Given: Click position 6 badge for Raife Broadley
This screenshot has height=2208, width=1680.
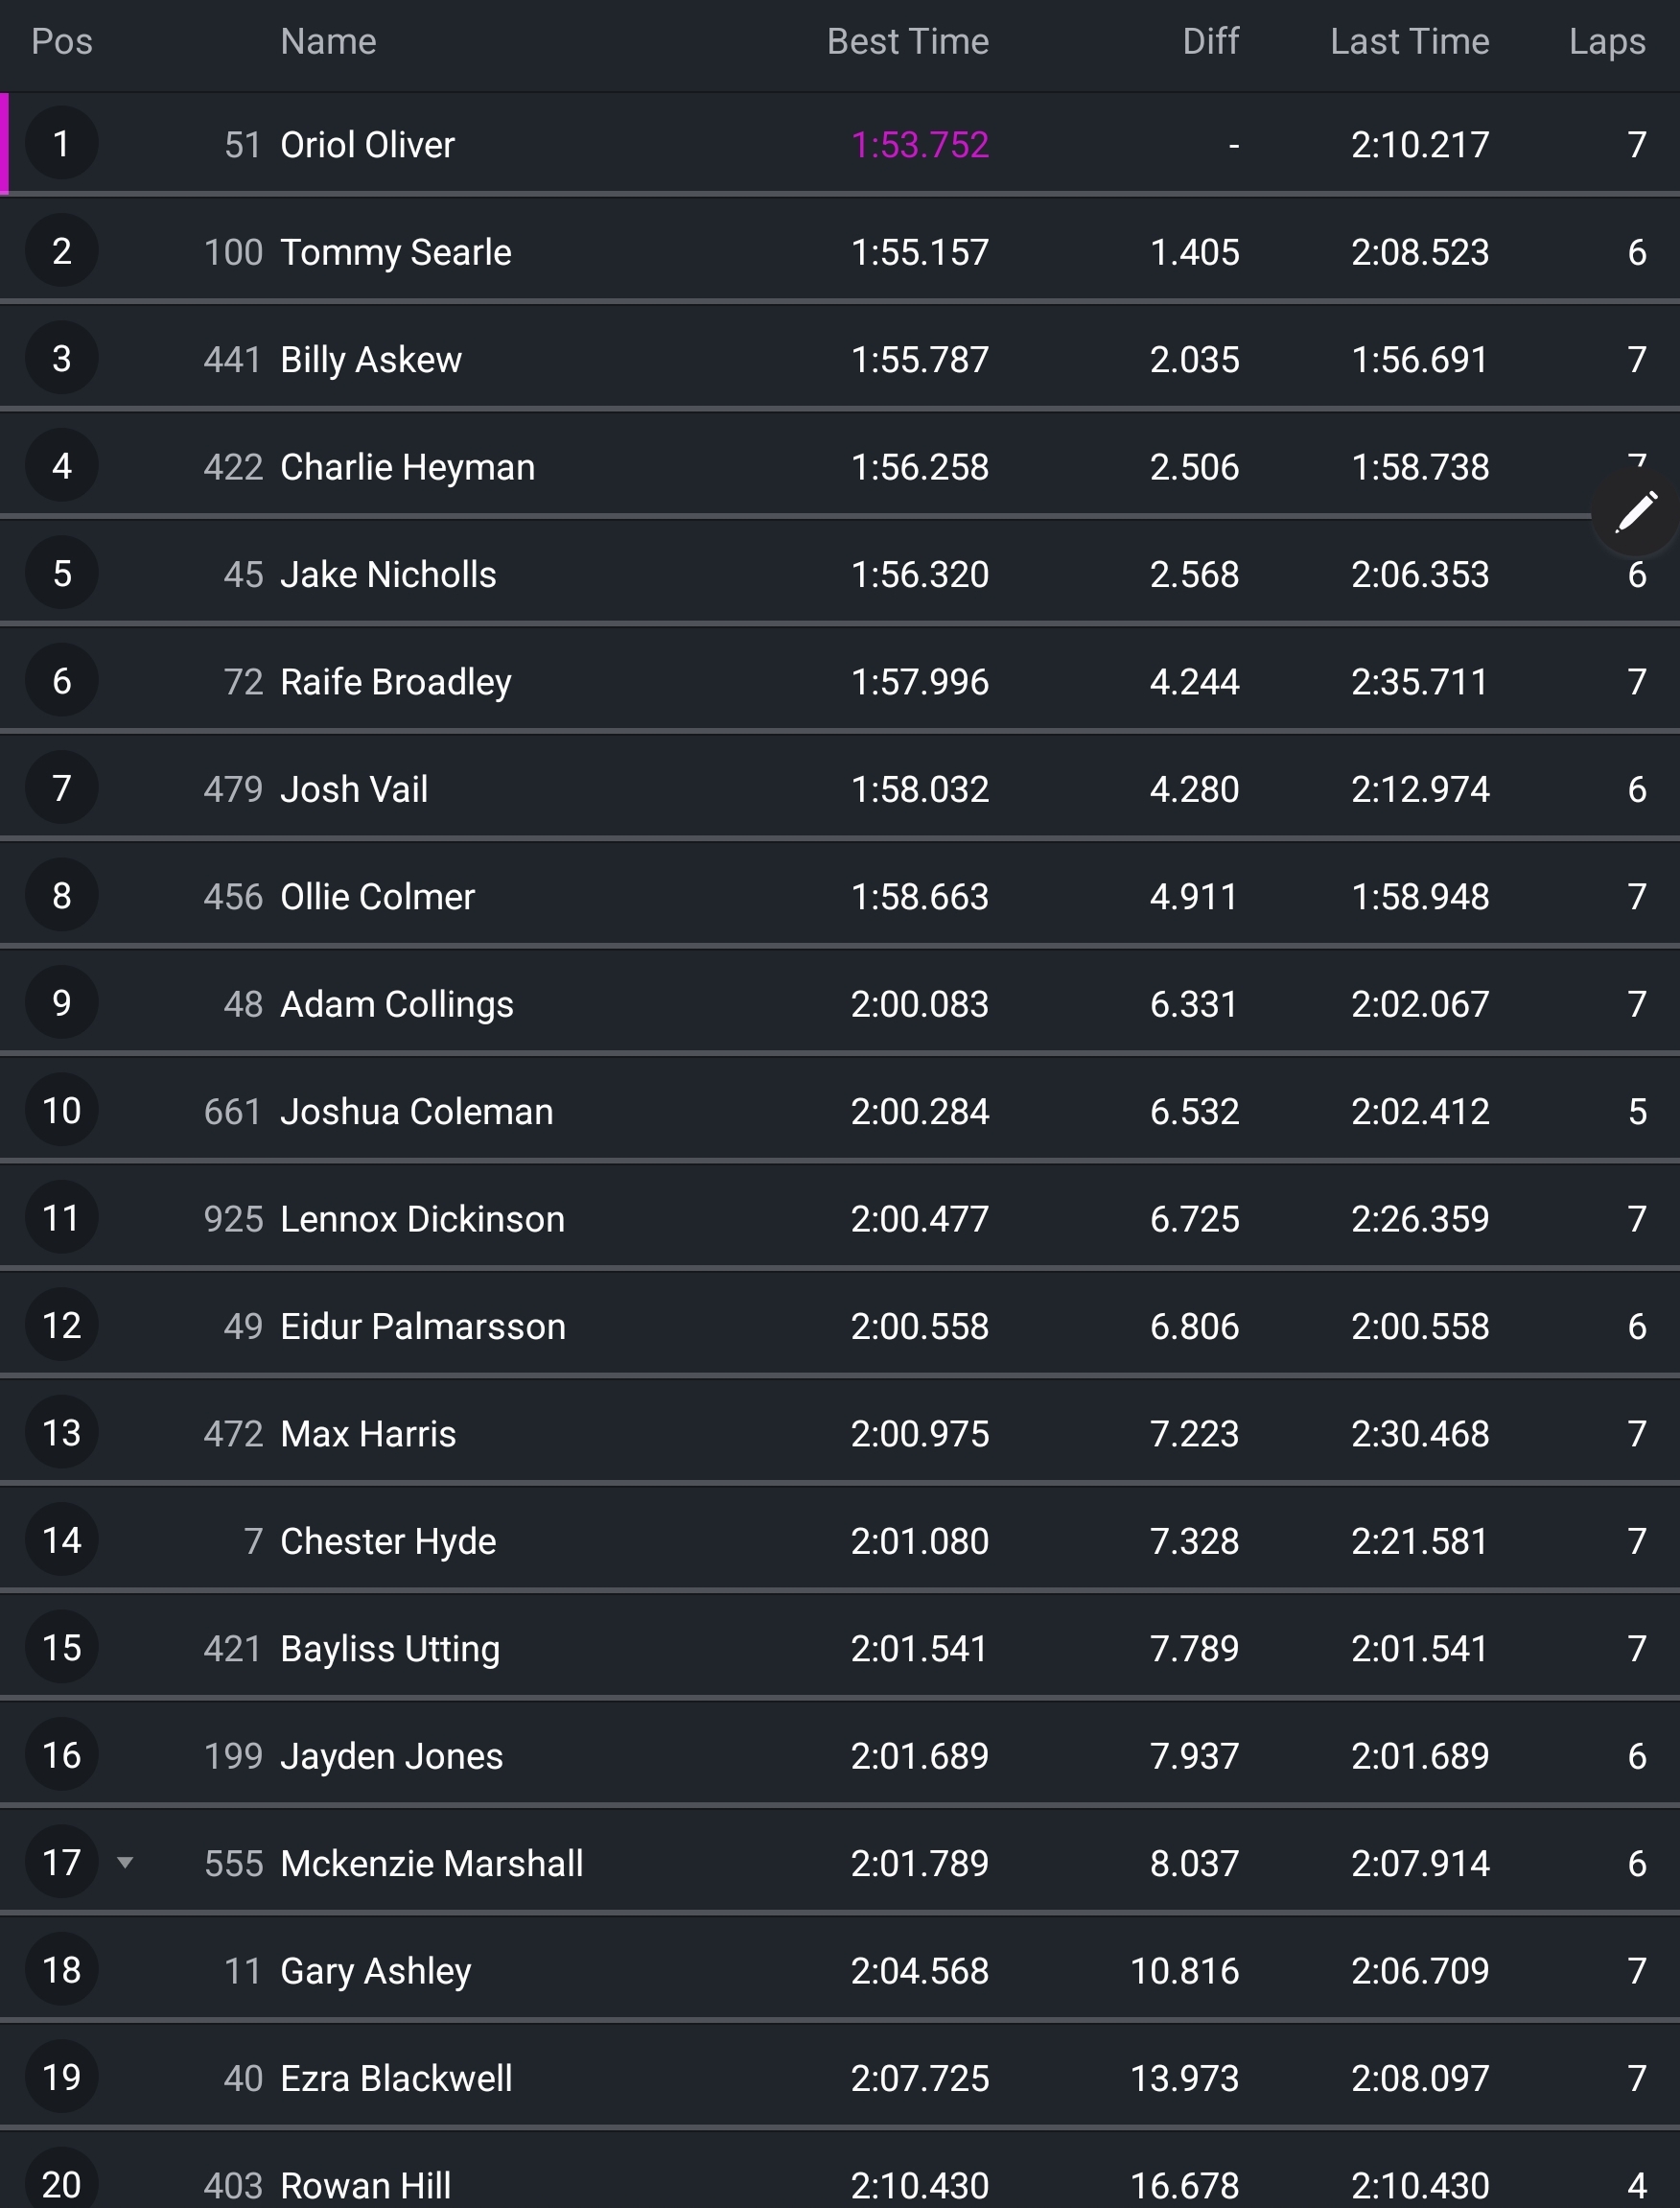Looking at the screenshot, I should point(62,681).
